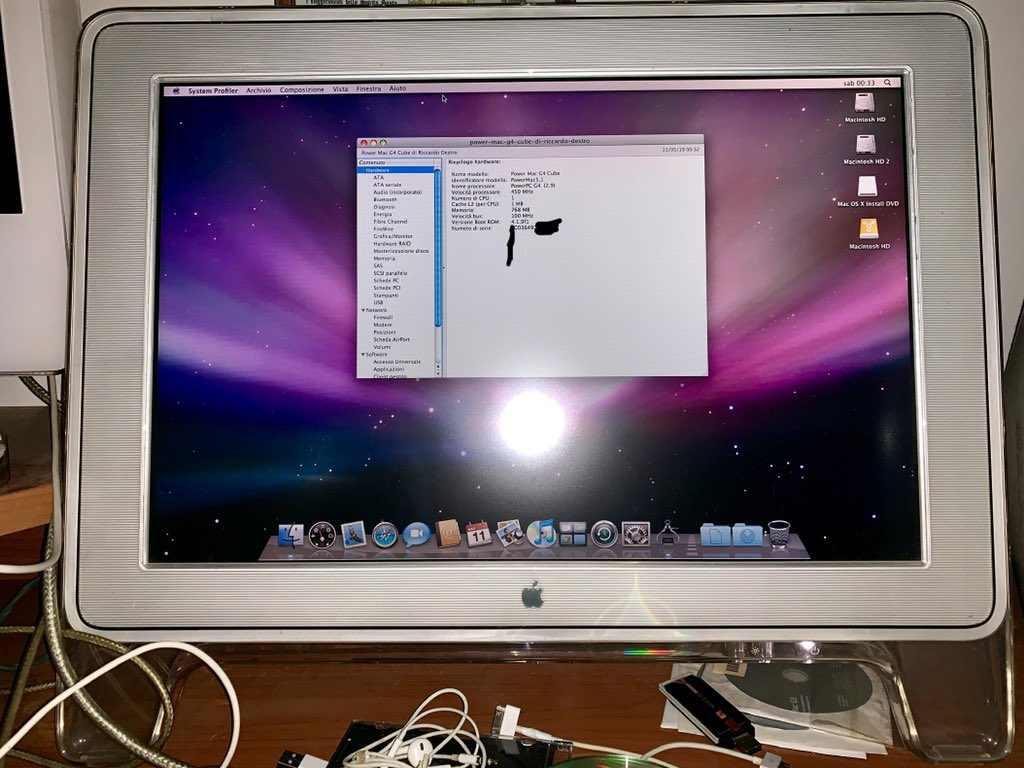Open the Composizione menu
Image resolution: width=1024 pixels, height=768 pixels.
pyautogui.click(x=302, y=89)
